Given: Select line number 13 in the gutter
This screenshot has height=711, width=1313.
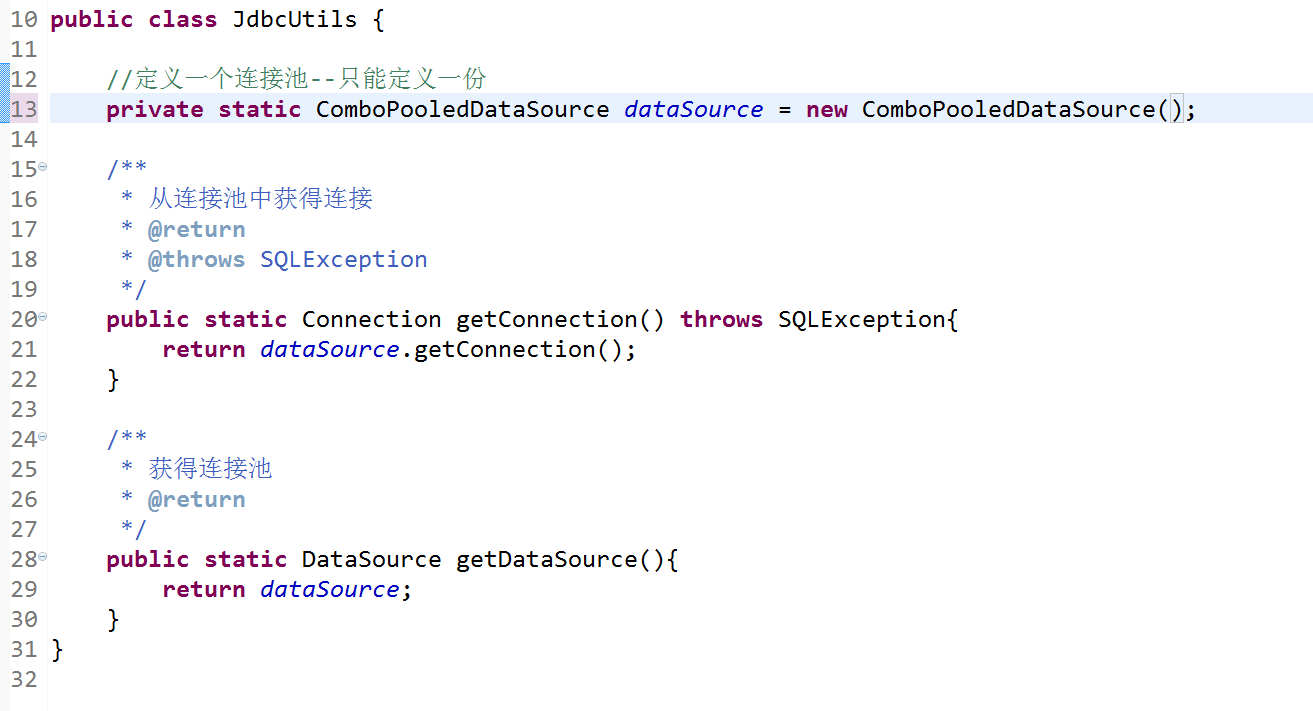Looking at the screenshot, I should (x=24, y=109).
